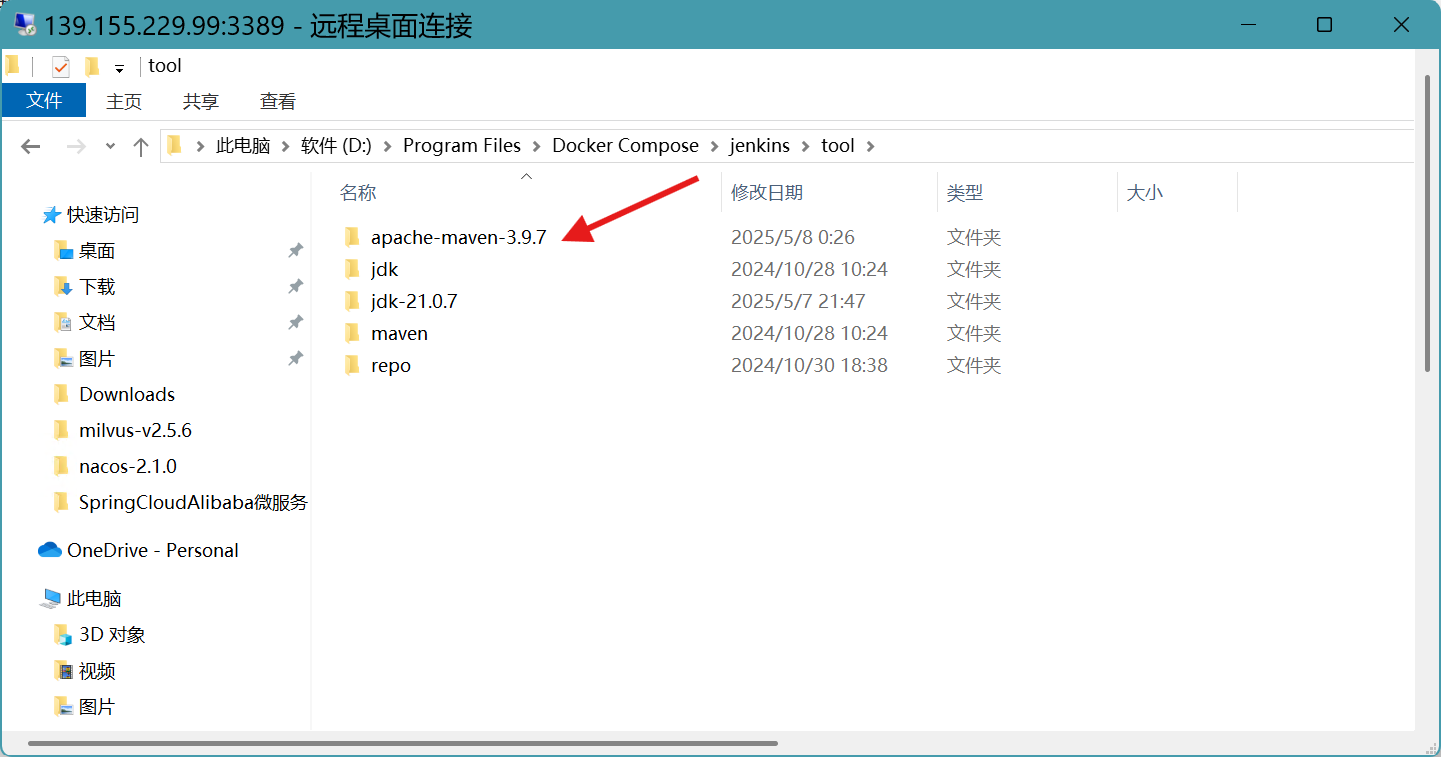Click the Back navigation arrow
Viewport: 1441px width, 757px height.
30,147
